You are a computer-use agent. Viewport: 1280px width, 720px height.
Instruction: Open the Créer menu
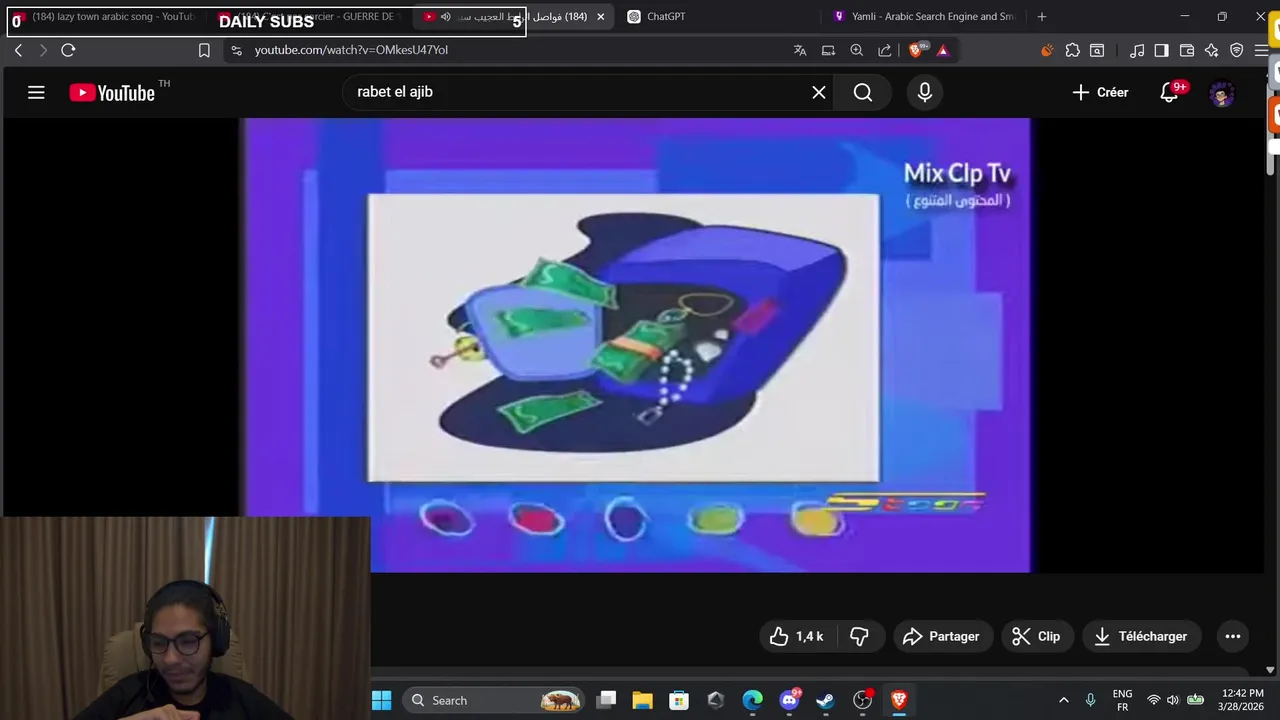1100,92
